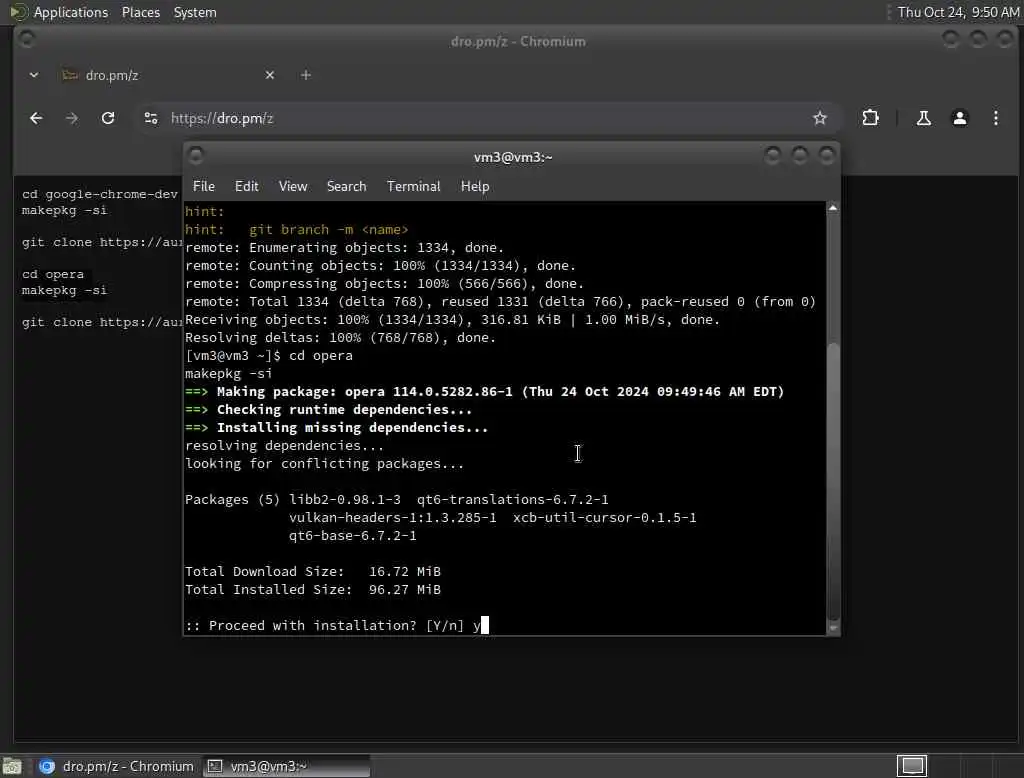The image size is (1024, 778).
Task: Click the 'vulkan-headers-1:1.3.285-1' package name
Action: pos(392,518)
